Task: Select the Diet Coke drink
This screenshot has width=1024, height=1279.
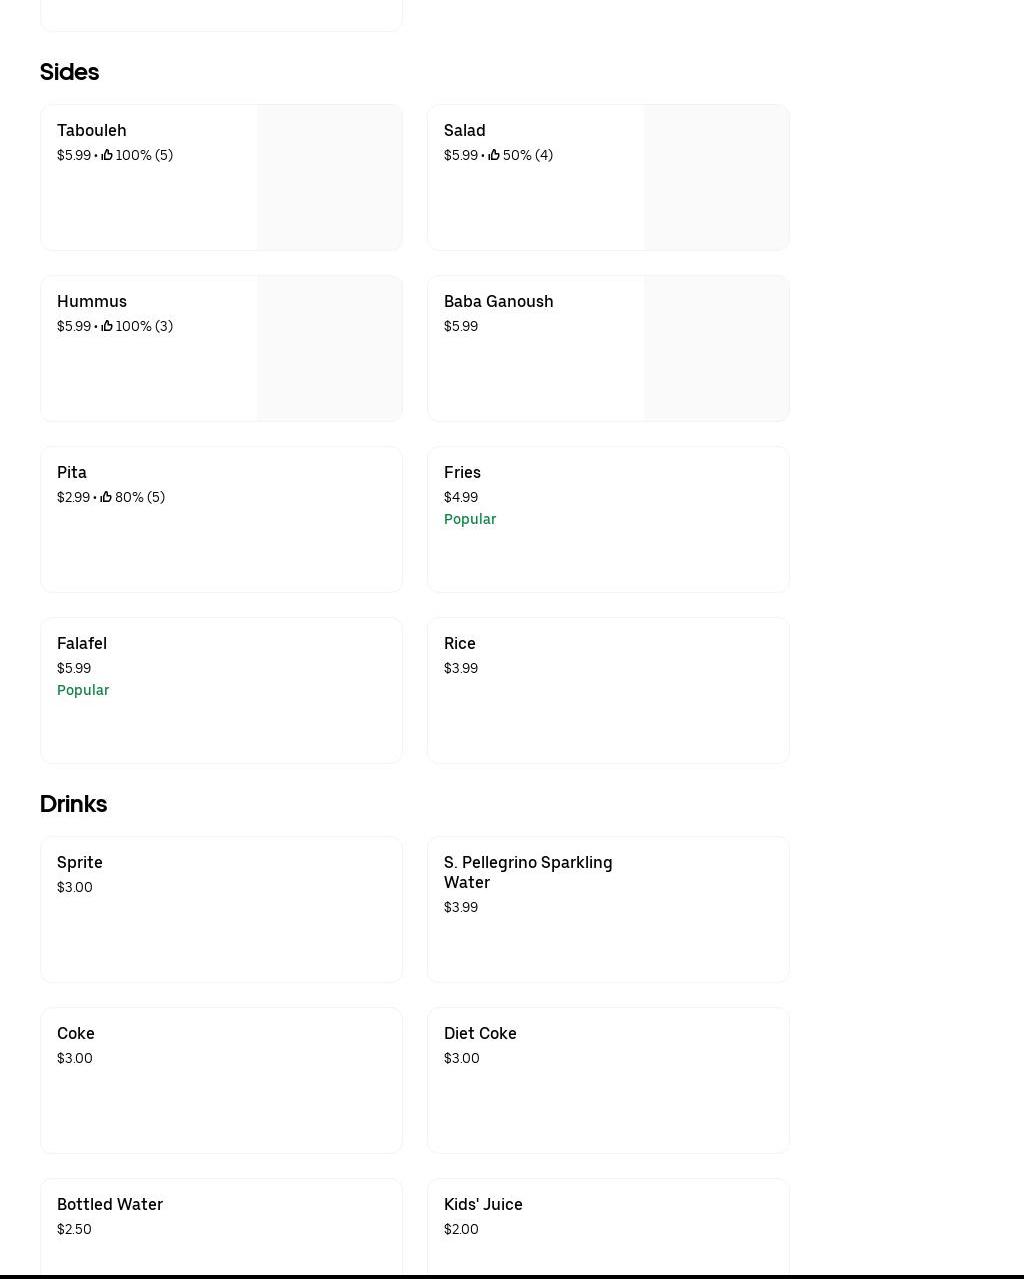Action: 480,1033
